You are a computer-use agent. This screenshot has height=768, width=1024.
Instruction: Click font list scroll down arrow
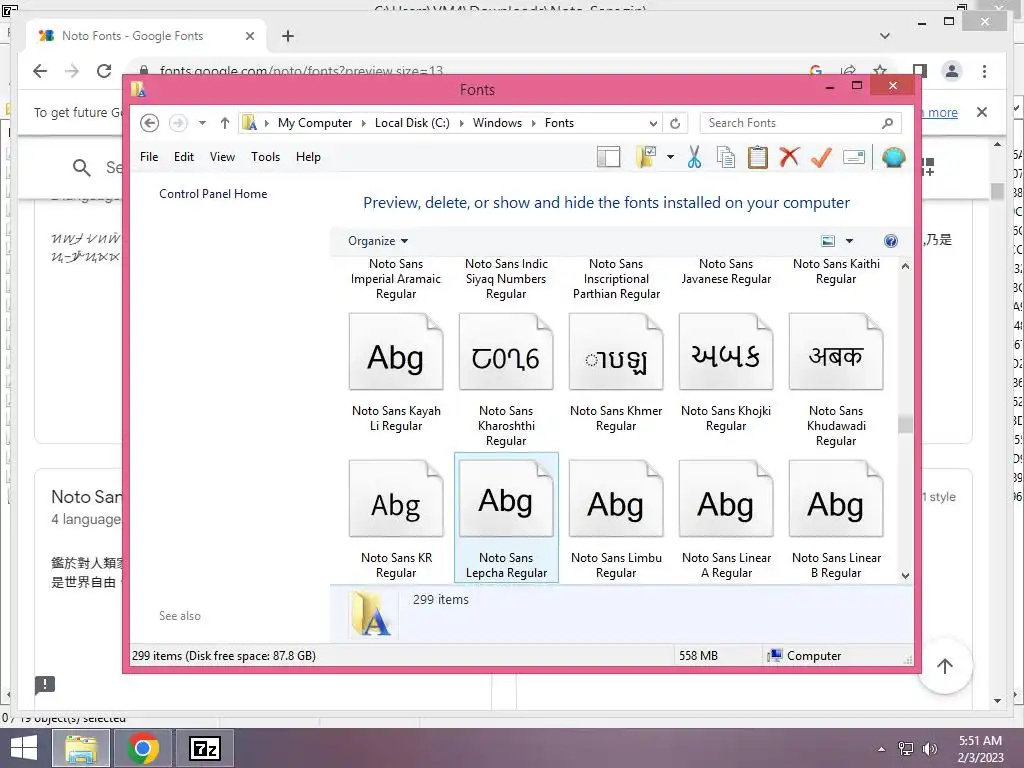(905, 575)
